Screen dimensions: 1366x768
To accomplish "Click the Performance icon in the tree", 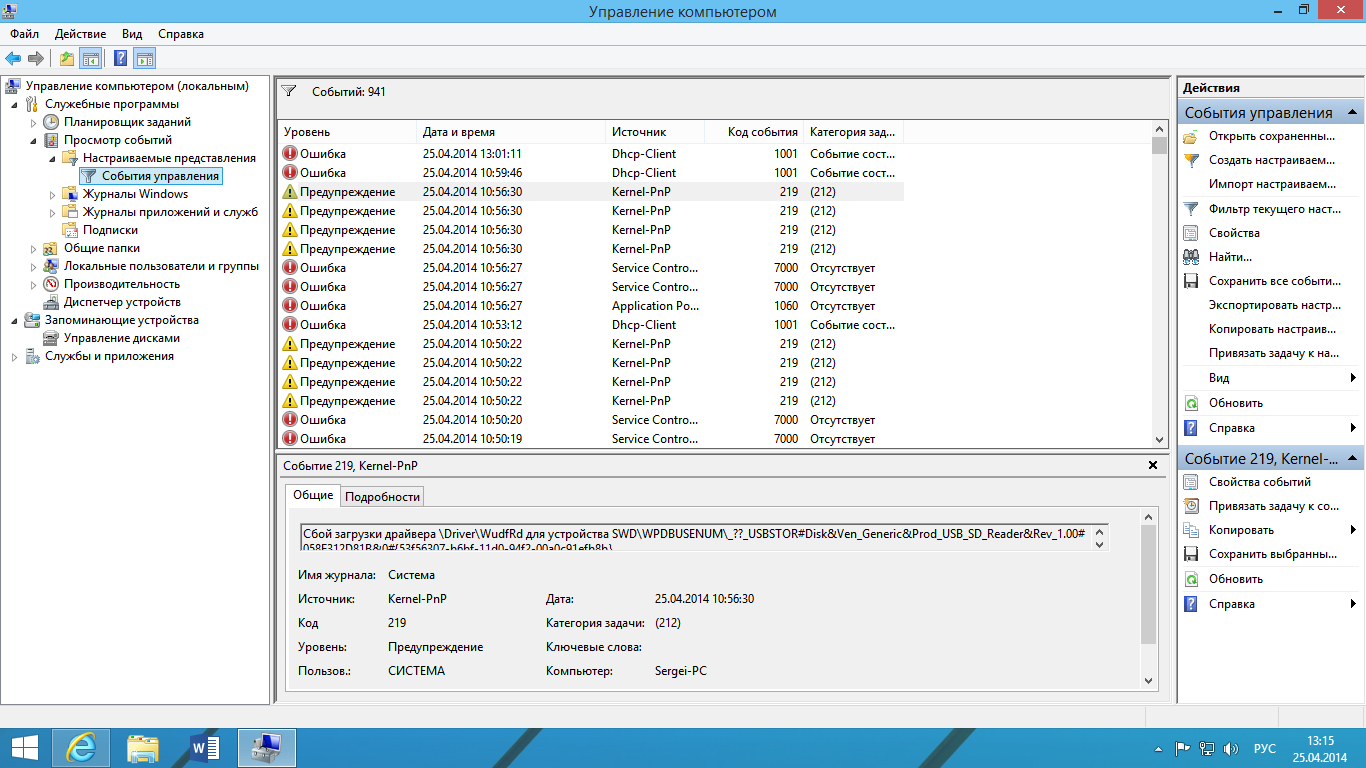I will pos(51,284).
